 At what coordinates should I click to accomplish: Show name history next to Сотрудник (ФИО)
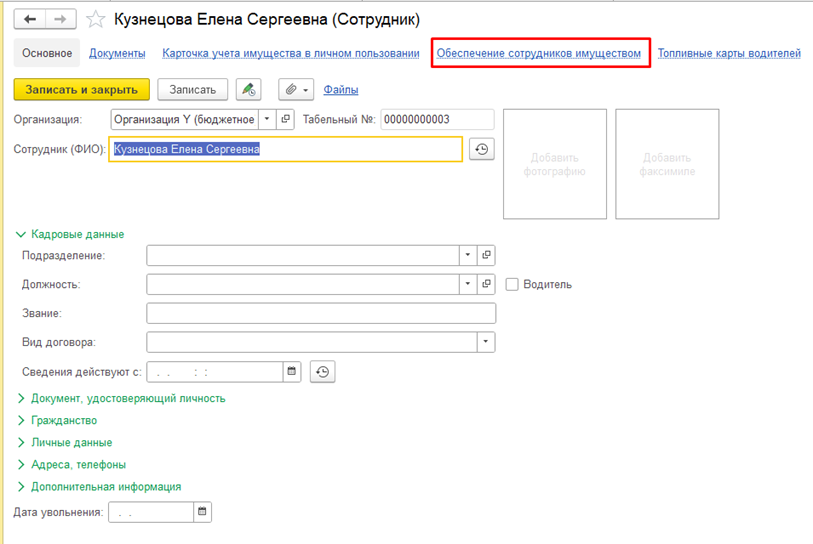(x=482, y=149)
